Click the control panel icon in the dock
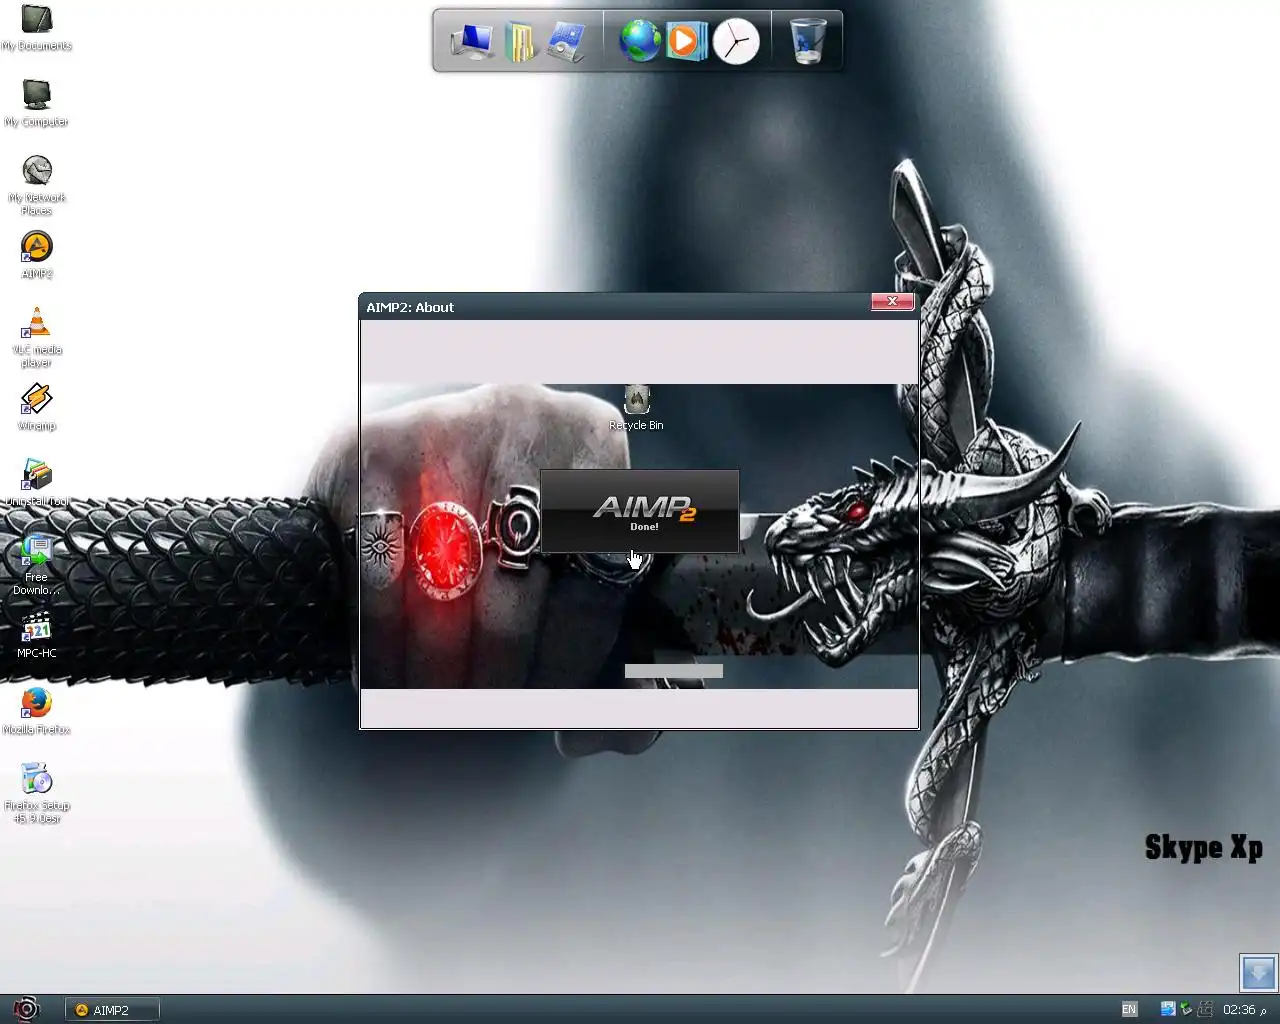Image resolution: width=1280 pixels, height=1024 pixels. pyautogui.click(x=567, y=42)
